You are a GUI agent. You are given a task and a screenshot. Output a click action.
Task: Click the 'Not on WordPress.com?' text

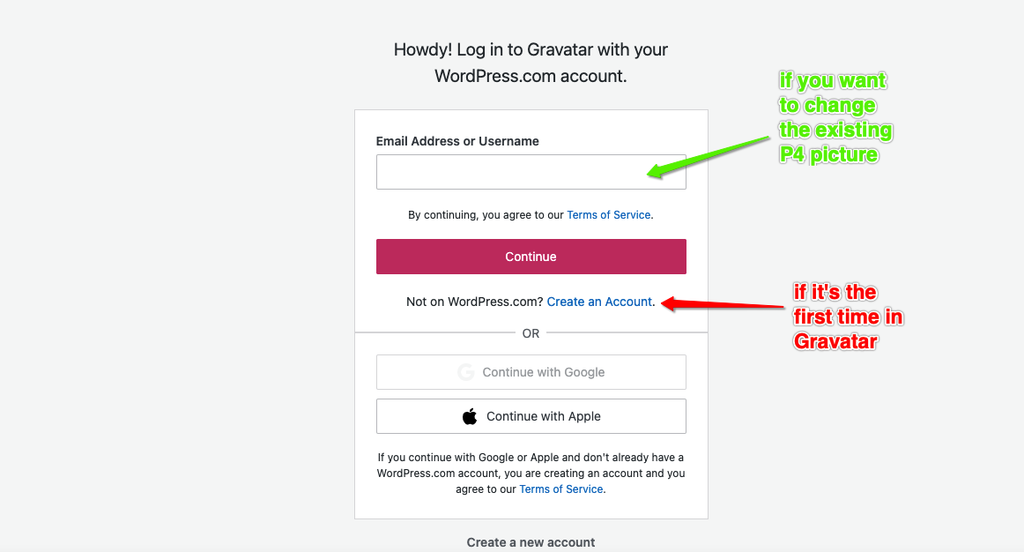point(475,302)
